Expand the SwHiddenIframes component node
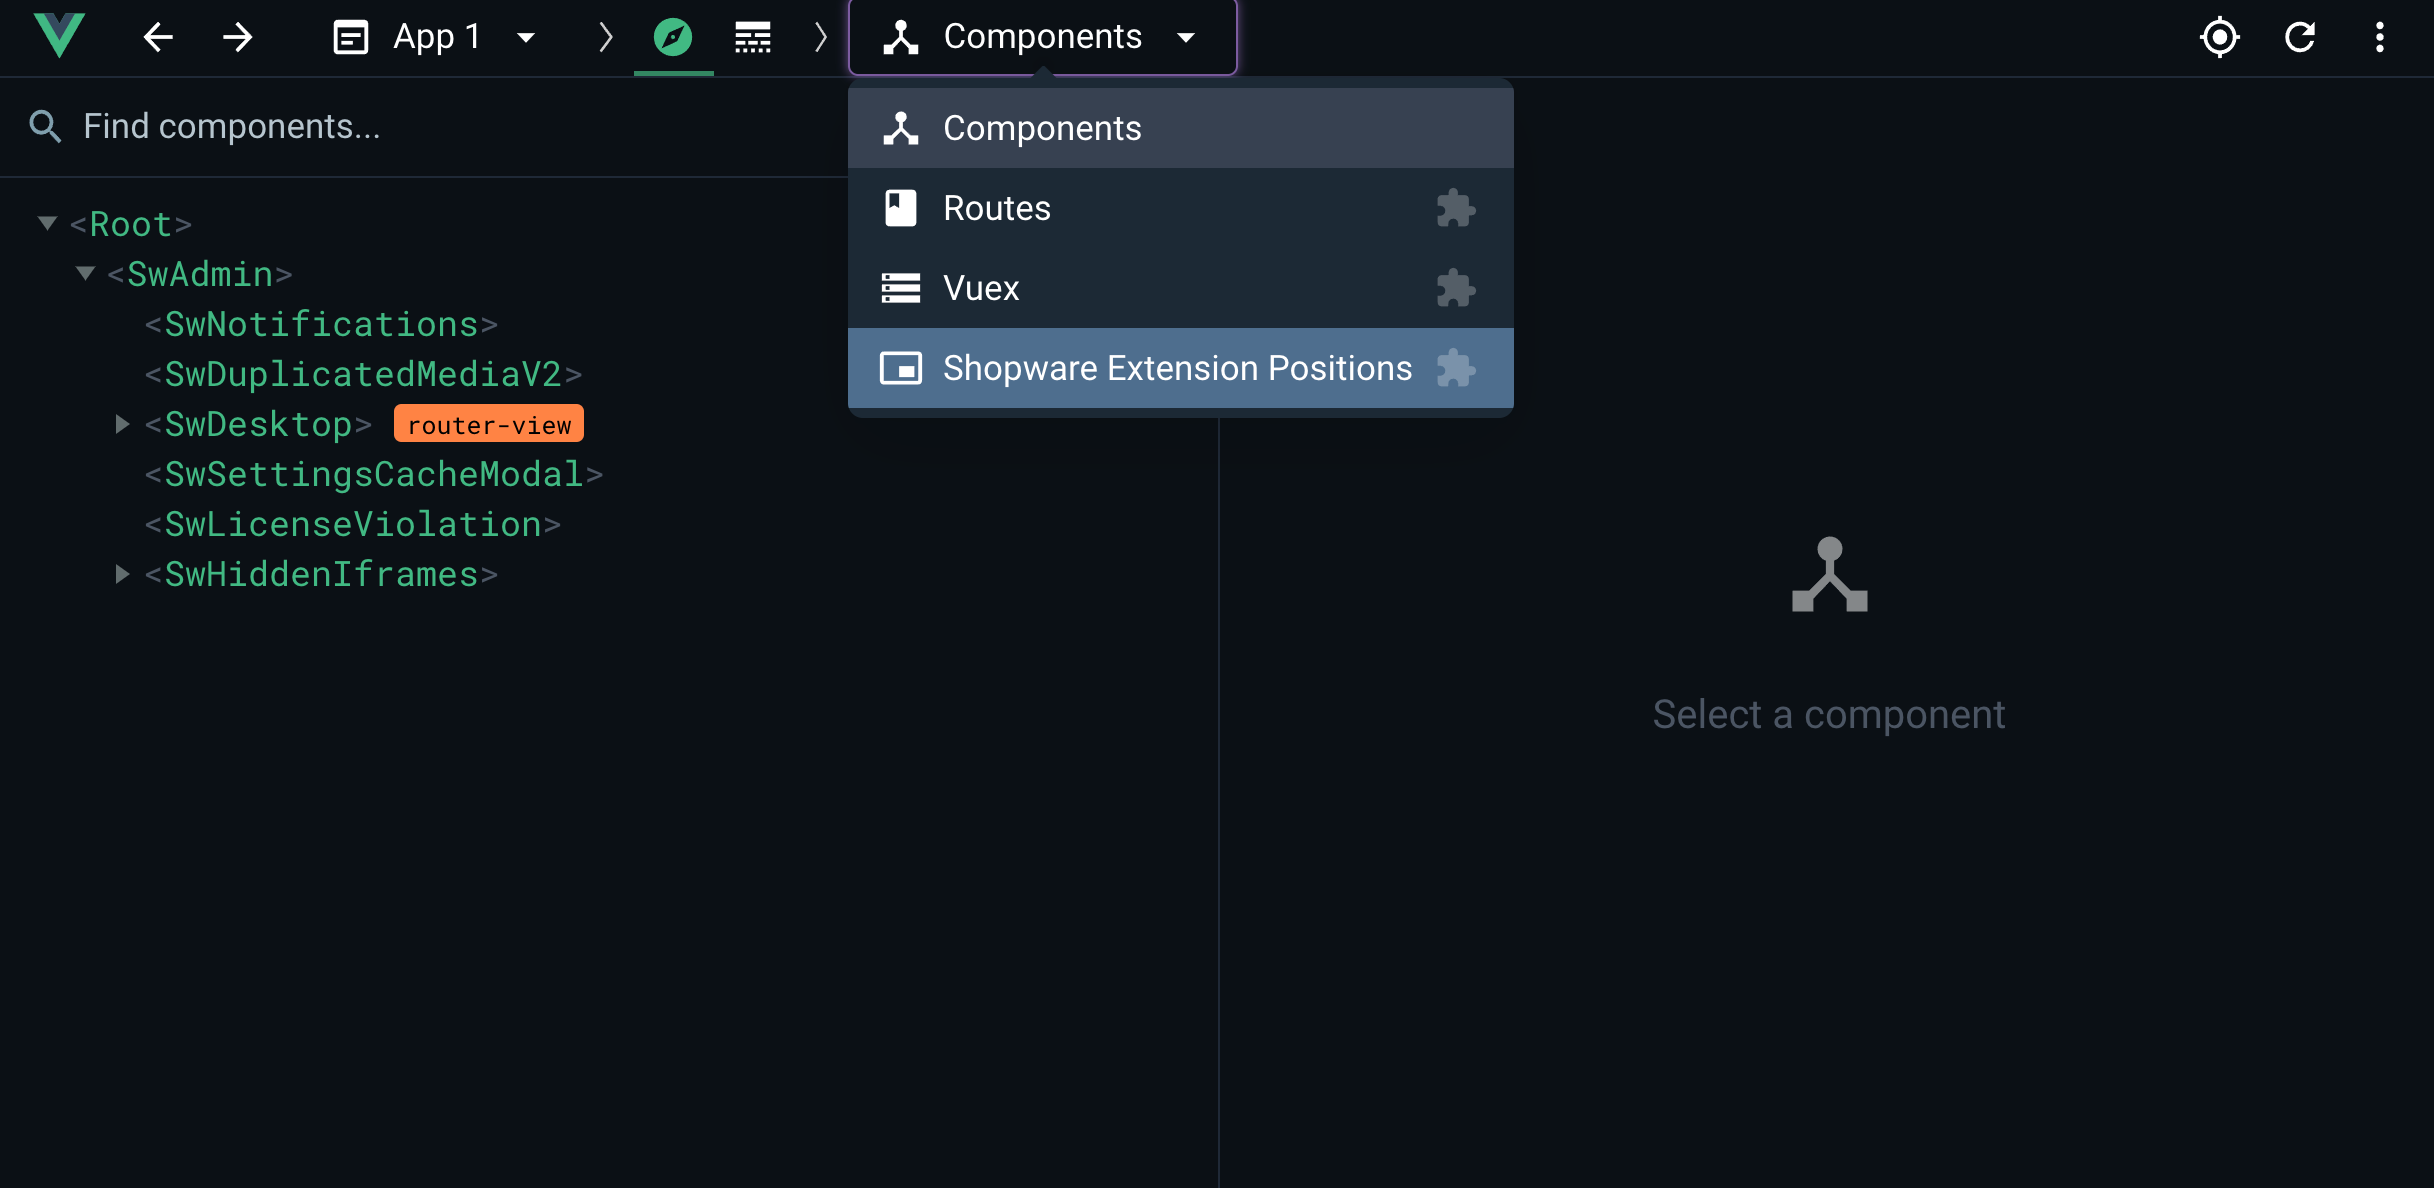 pos(122,573)
